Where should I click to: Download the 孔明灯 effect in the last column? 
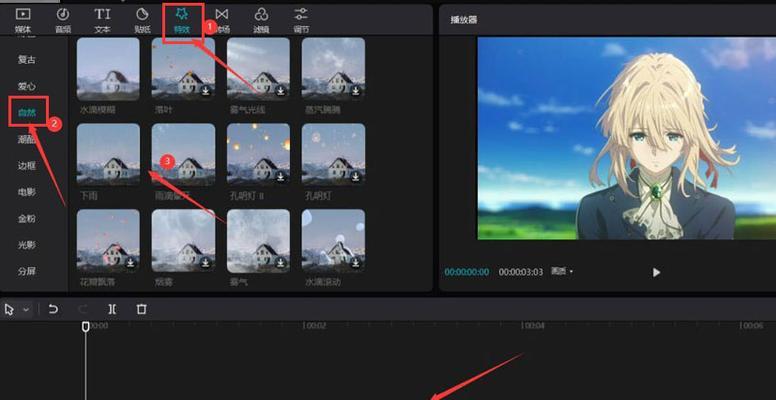(x=356, y=177)
